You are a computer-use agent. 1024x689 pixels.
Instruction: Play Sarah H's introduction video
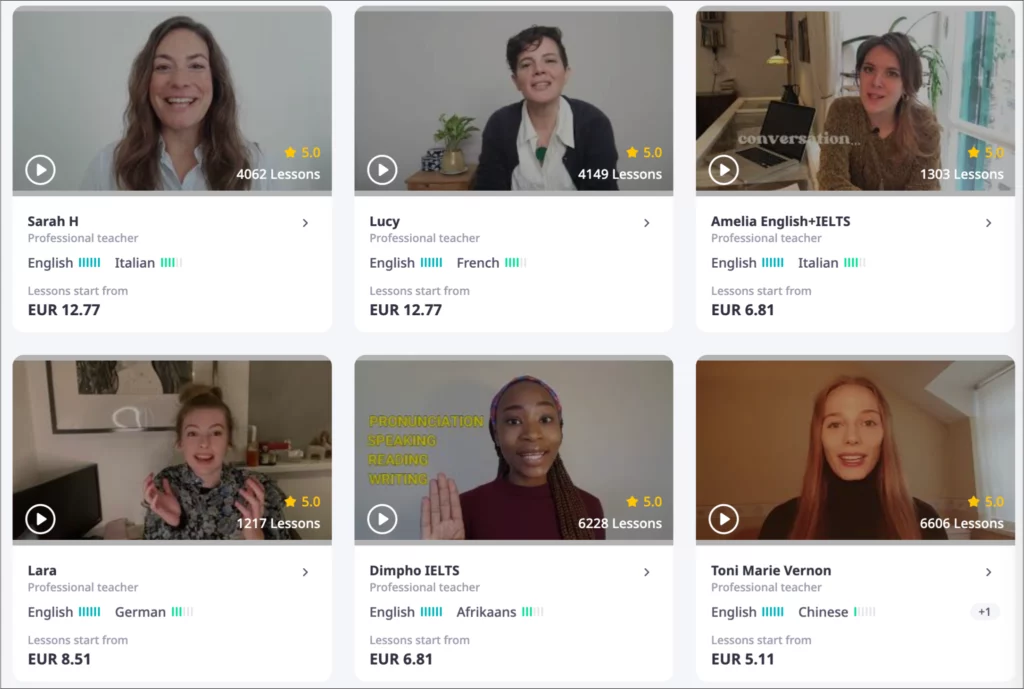(x=40, y=169)
